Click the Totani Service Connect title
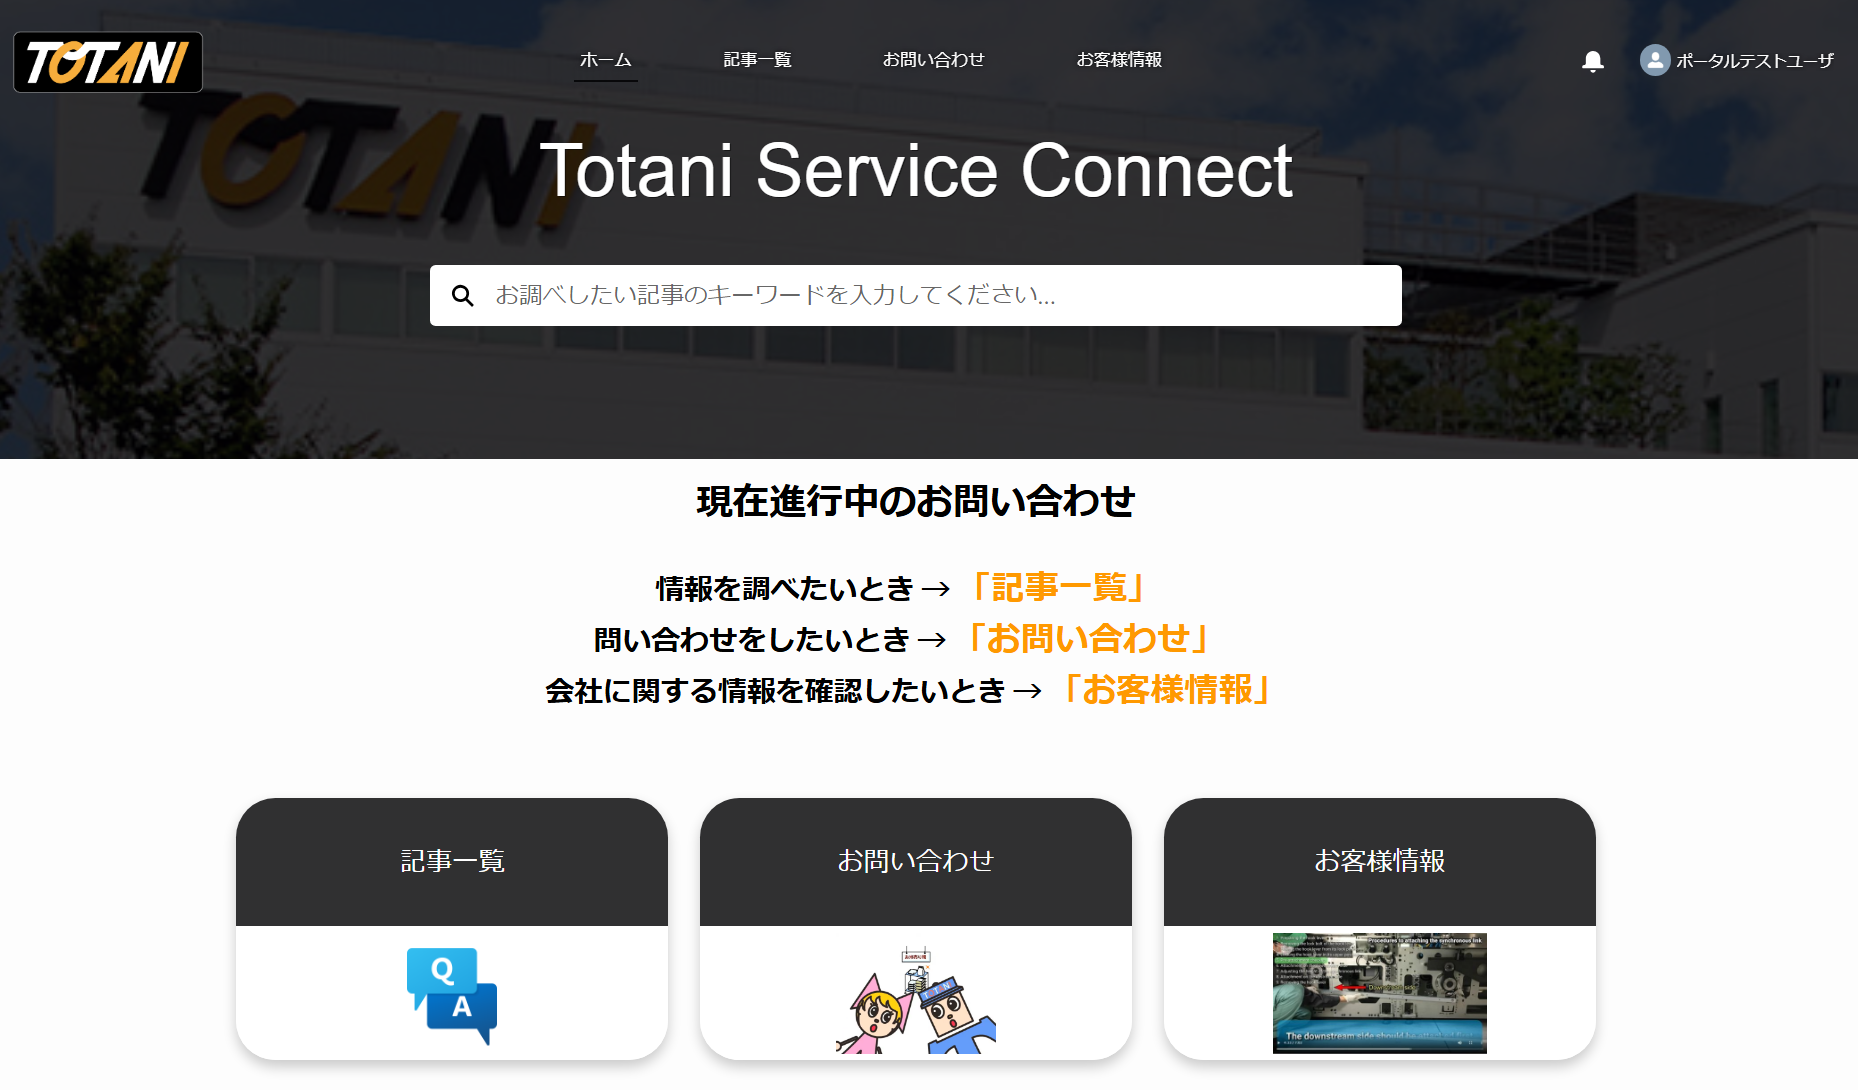This screenshot has width=1858, height=1090. click(916, 171)
